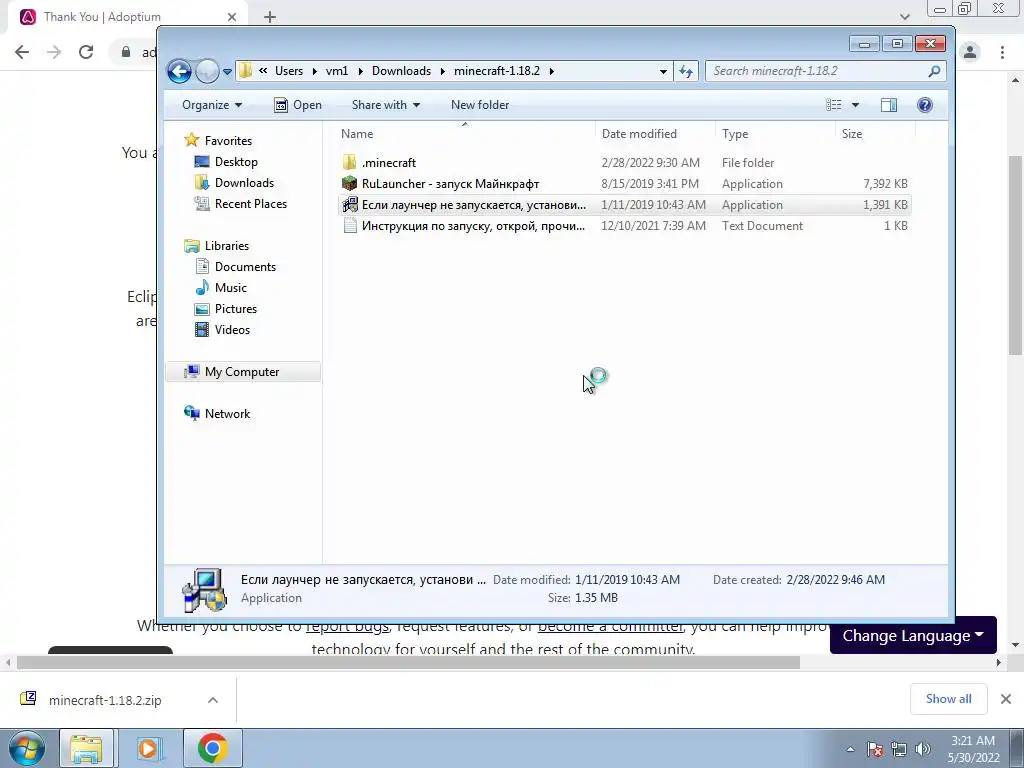Click Show all downloads
Image resolution: width=1024 pixels, height=768 pixels.
(948, 699)
